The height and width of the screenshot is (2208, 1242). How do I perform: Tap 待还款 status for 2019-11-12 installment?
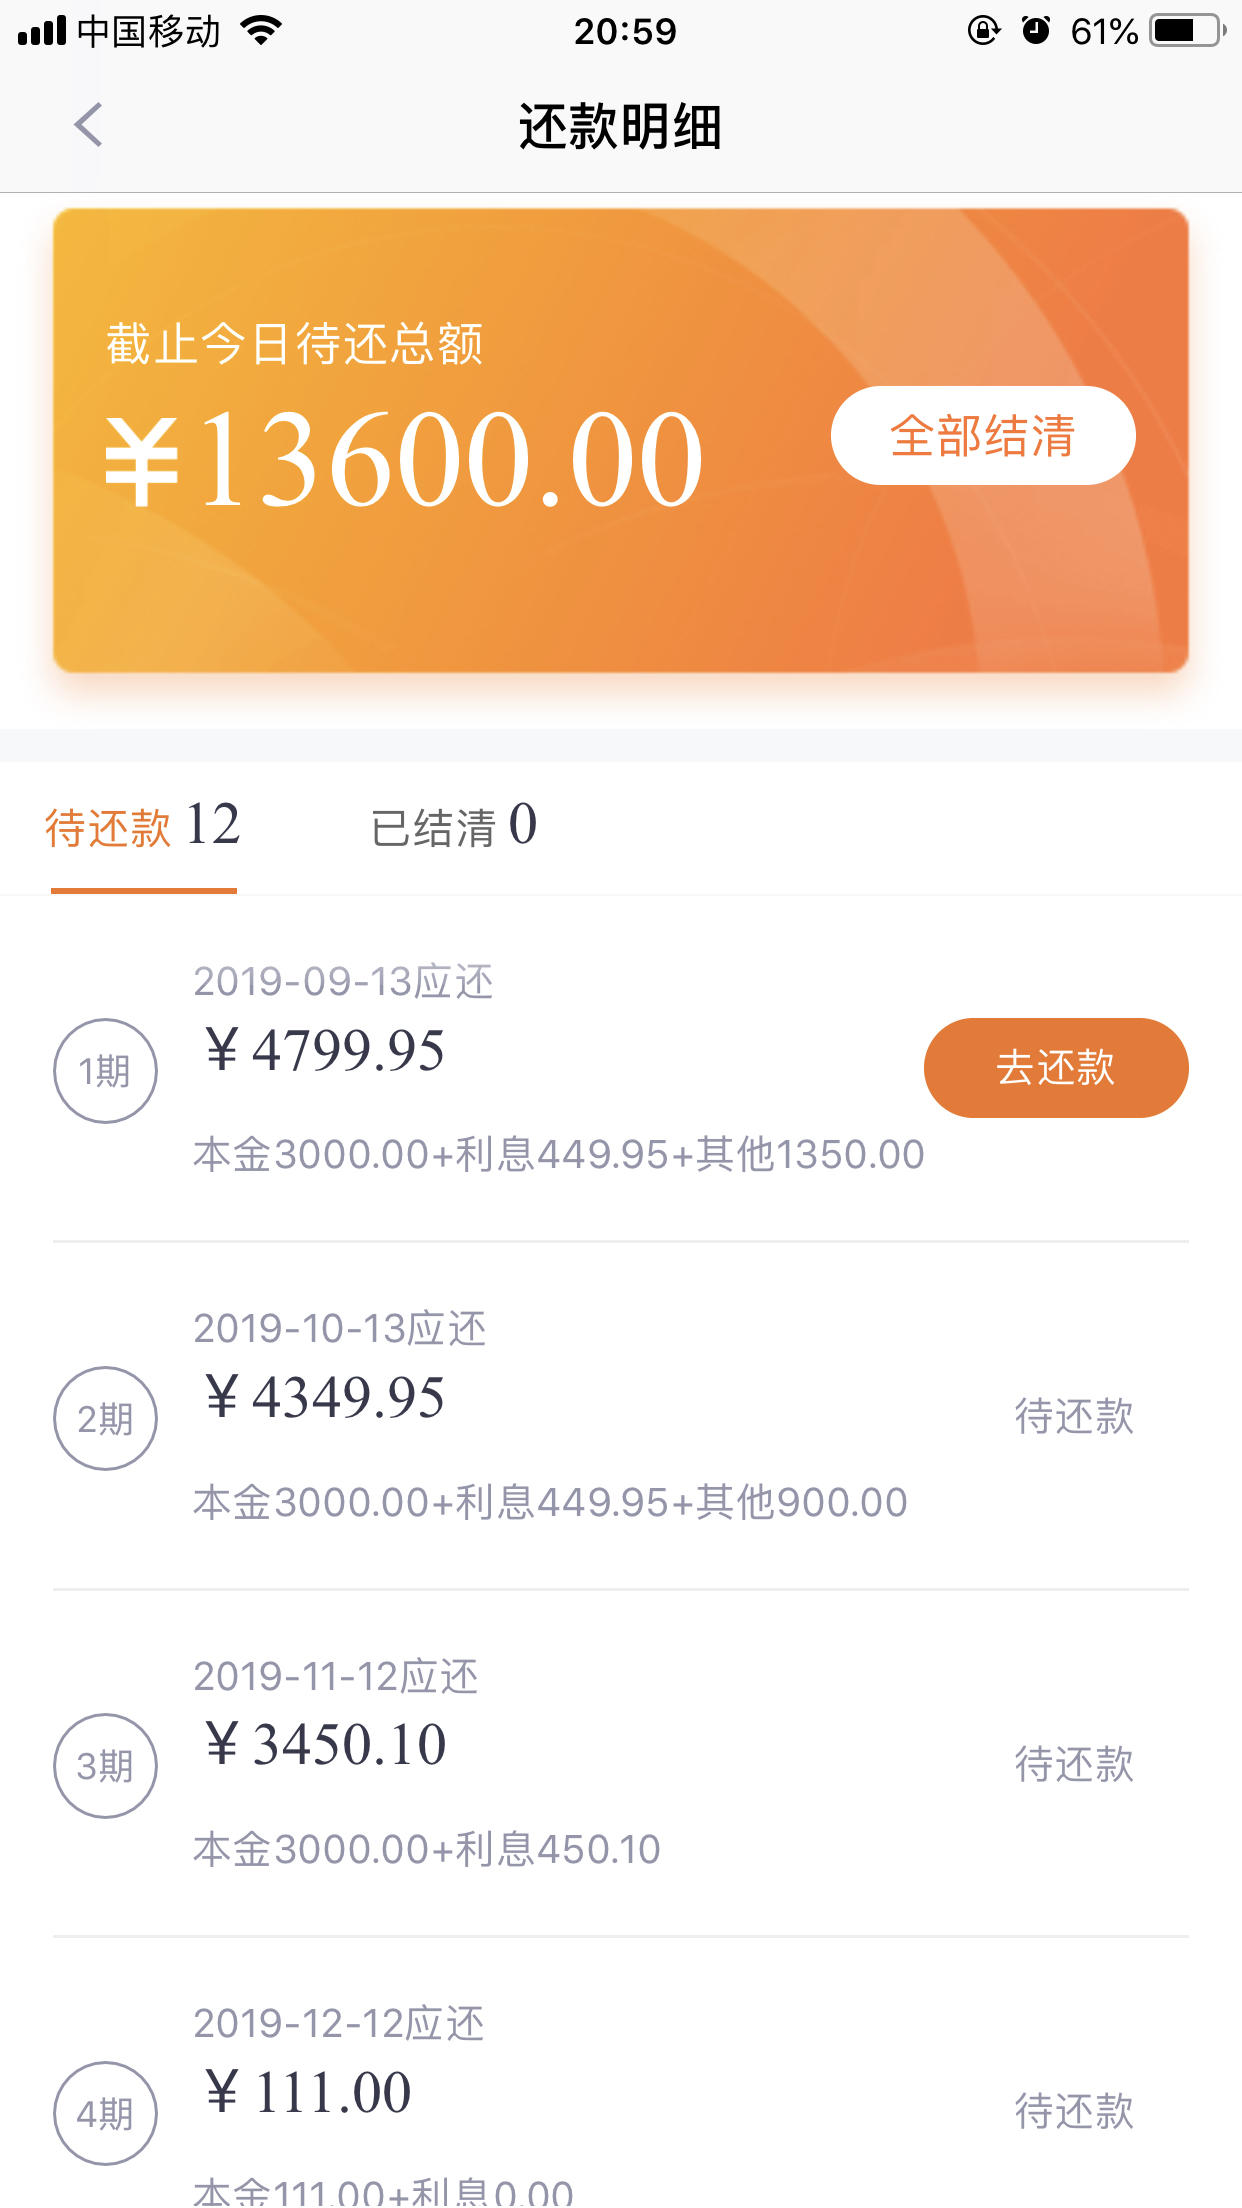point(1074,1765)
